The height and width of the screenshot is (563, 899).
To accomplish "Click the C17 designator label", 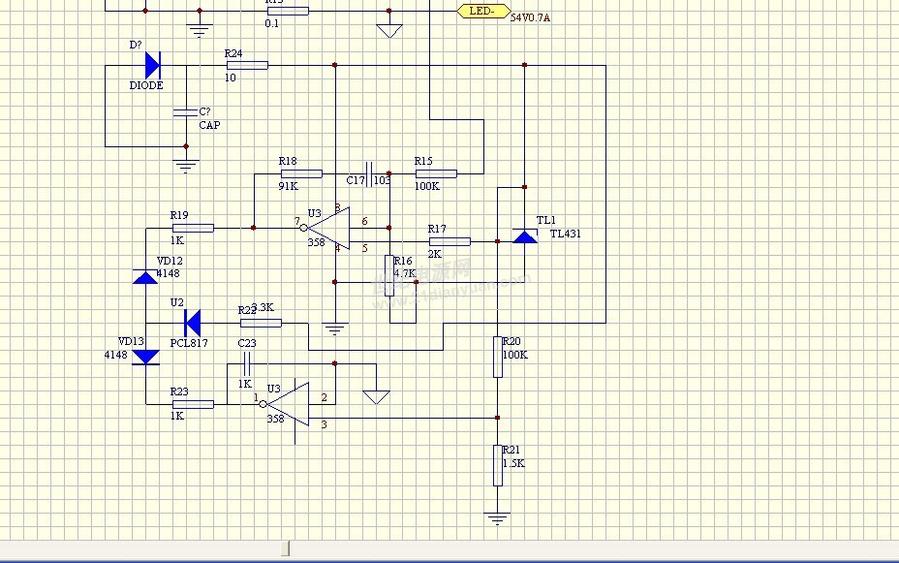I will 355,180.
